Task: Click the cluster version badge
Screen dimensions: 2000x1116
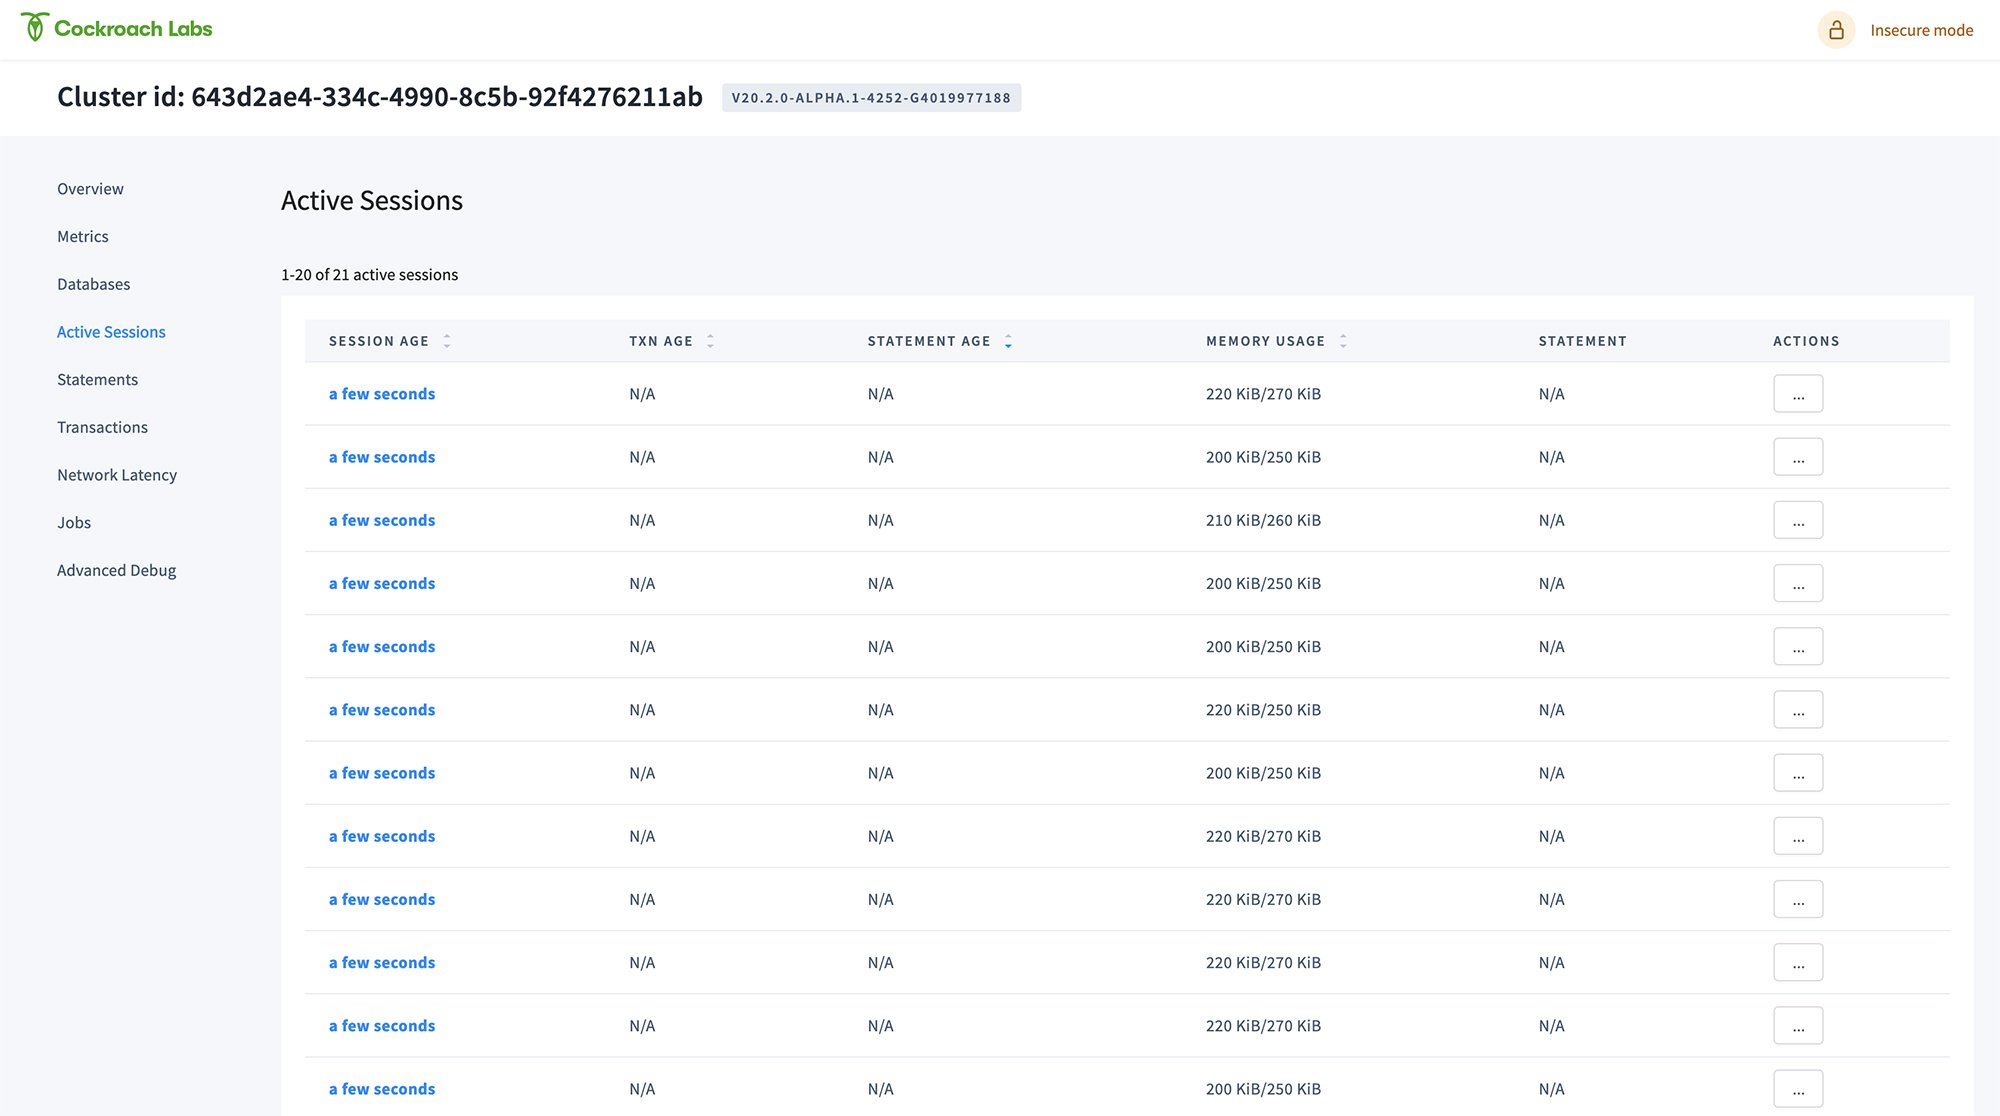Action: coord(870,98)
